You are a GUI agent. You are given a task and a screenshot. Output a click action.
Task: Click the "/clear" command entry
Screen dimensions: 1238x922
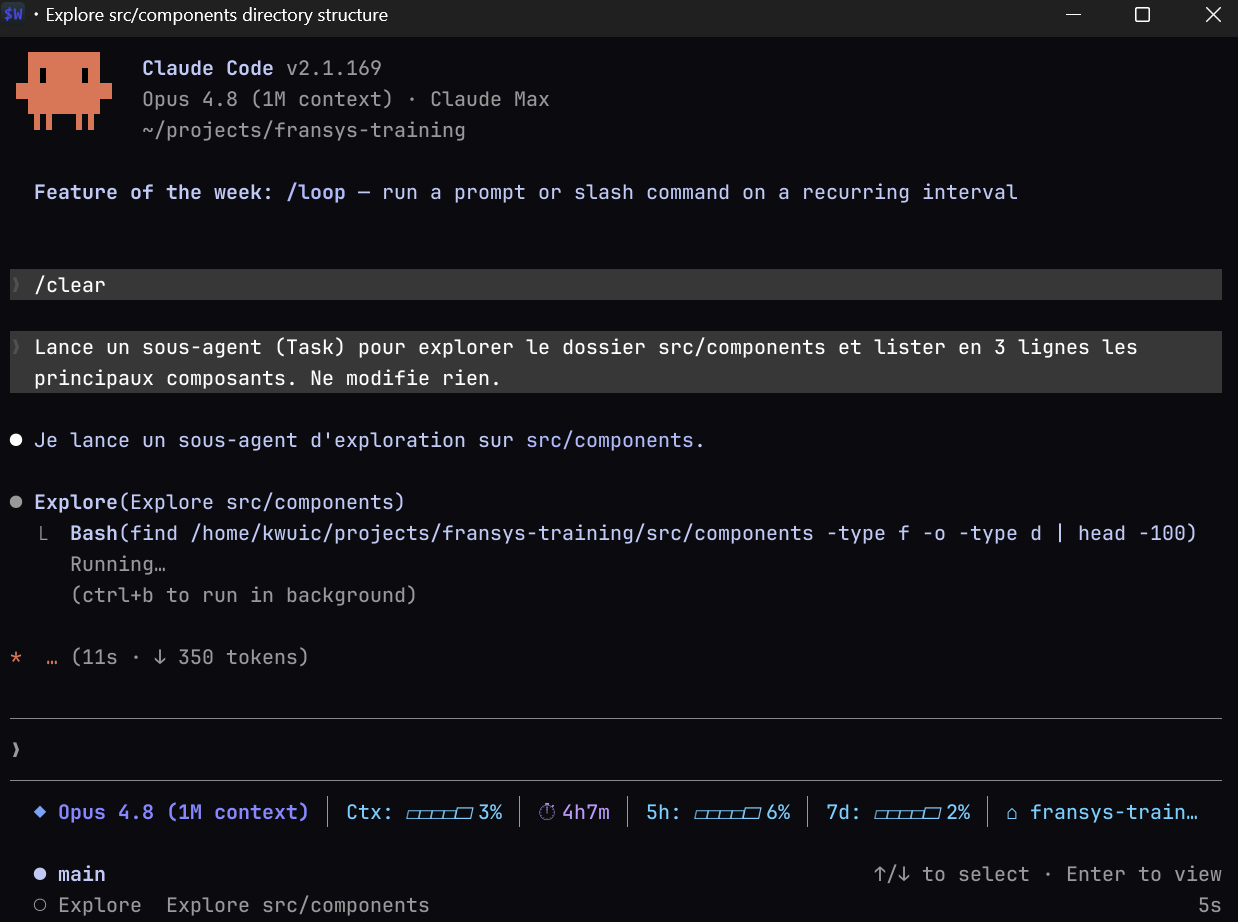(616, 285)
